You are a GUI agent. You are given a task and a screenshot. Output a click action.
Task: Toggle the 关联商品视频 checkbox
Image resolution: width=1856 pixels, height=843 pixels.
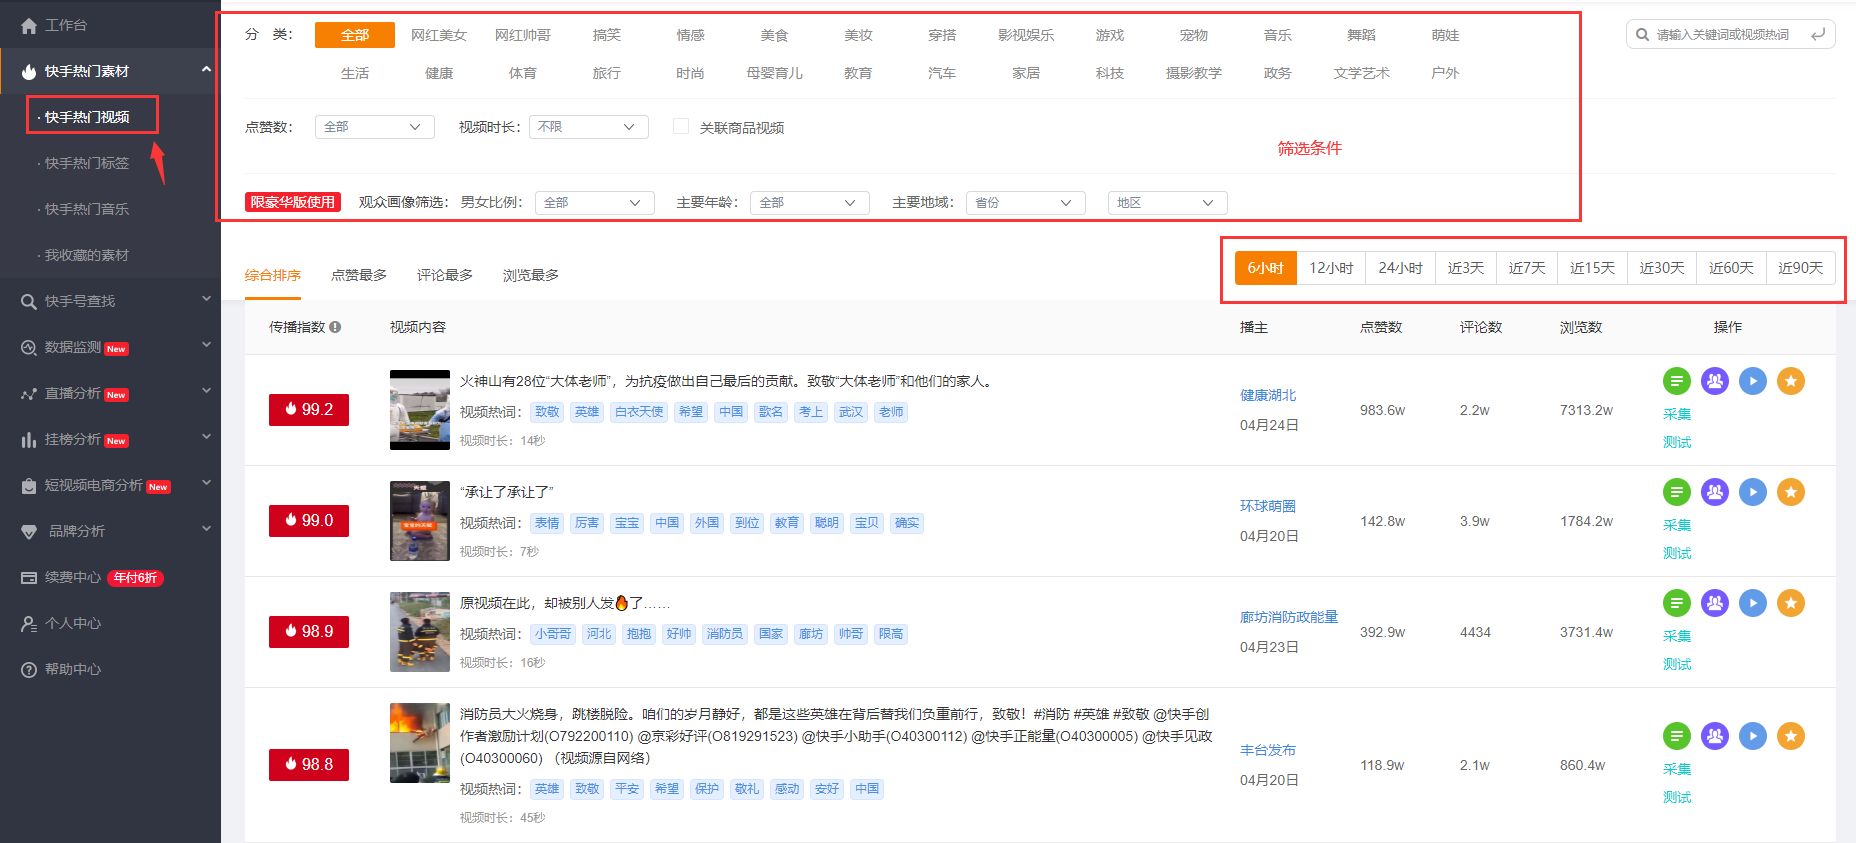click(x=681, y=127)
